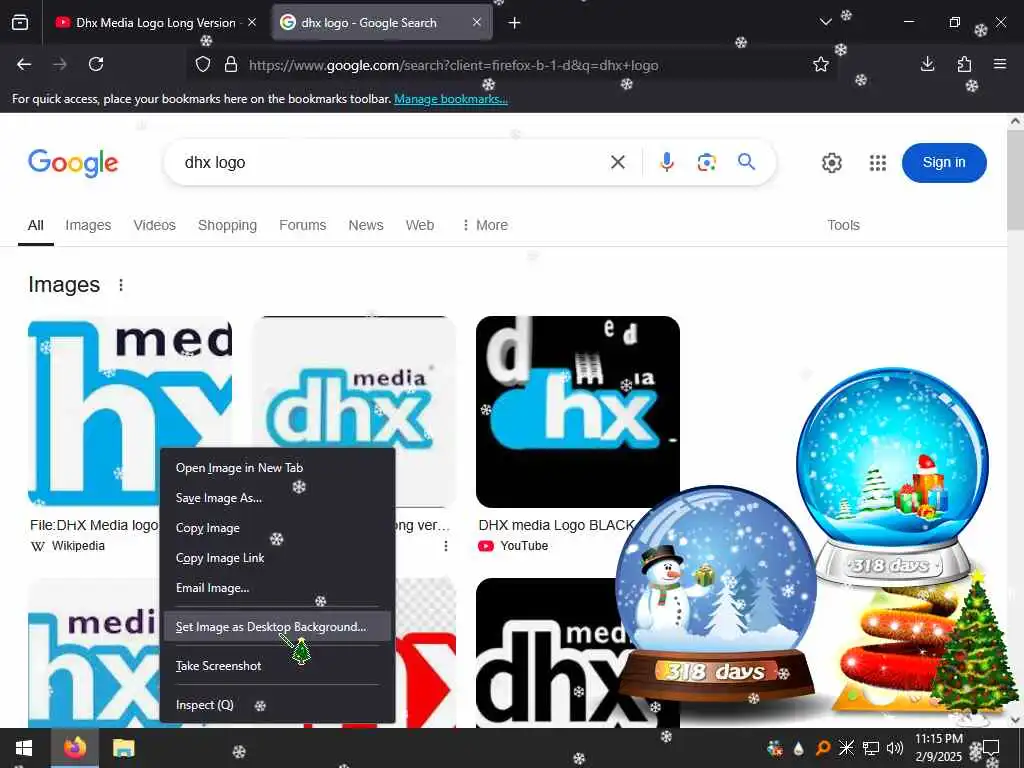Switch to the Forums search tab
The image size is (1024, 768).
point(302,225)
